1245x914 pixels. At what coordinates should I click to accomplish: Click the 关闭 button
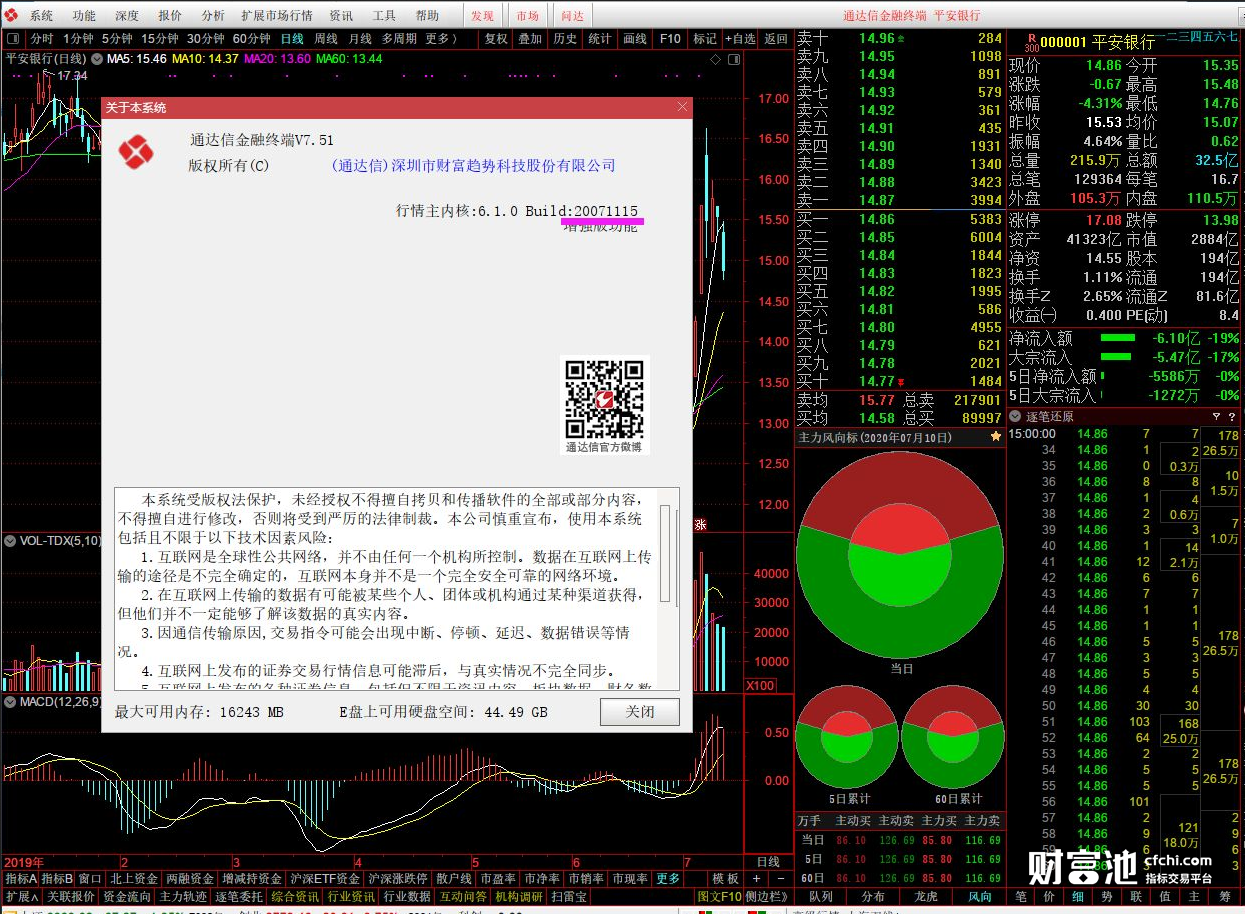click(640, 712)
